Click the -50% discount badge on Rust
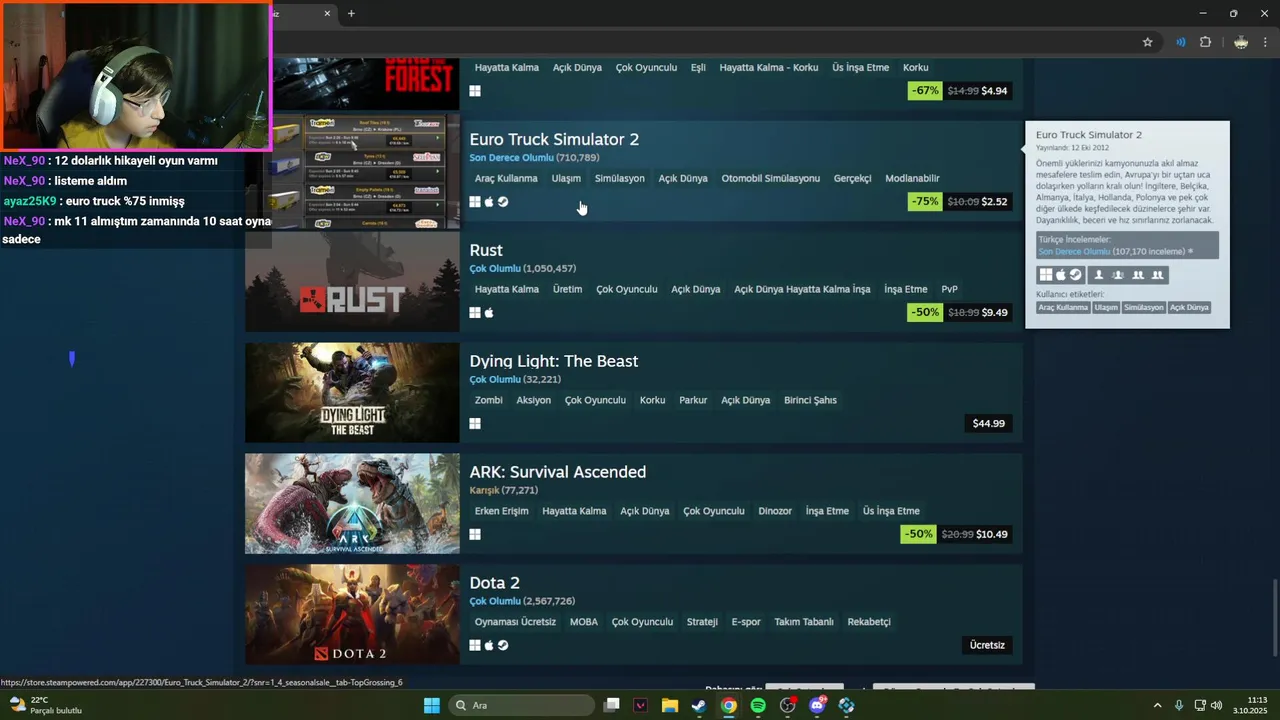 (925, 312)
